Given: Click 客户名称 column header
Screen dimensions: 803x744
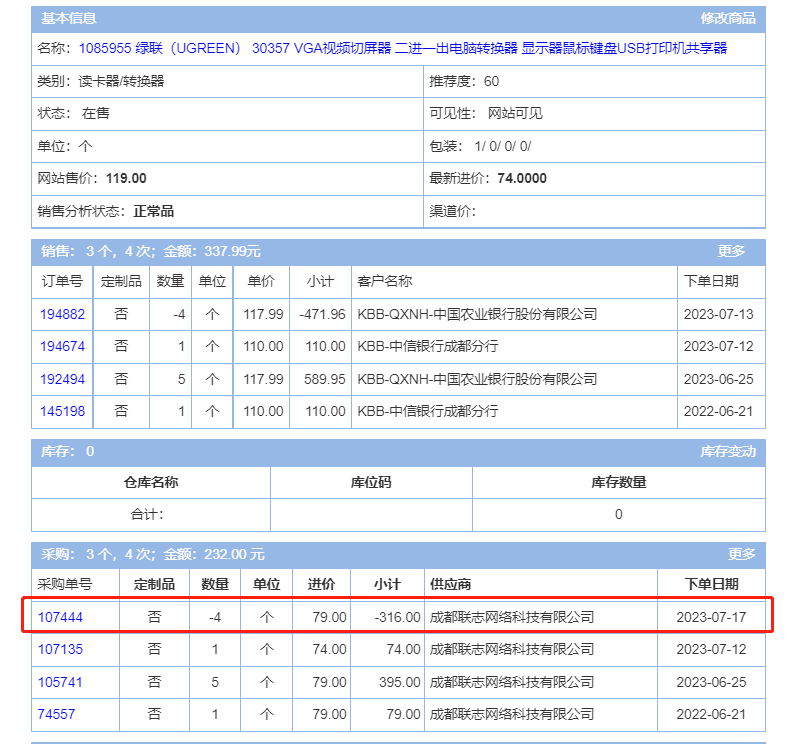Looking at the screenshot, I should 385,281.
